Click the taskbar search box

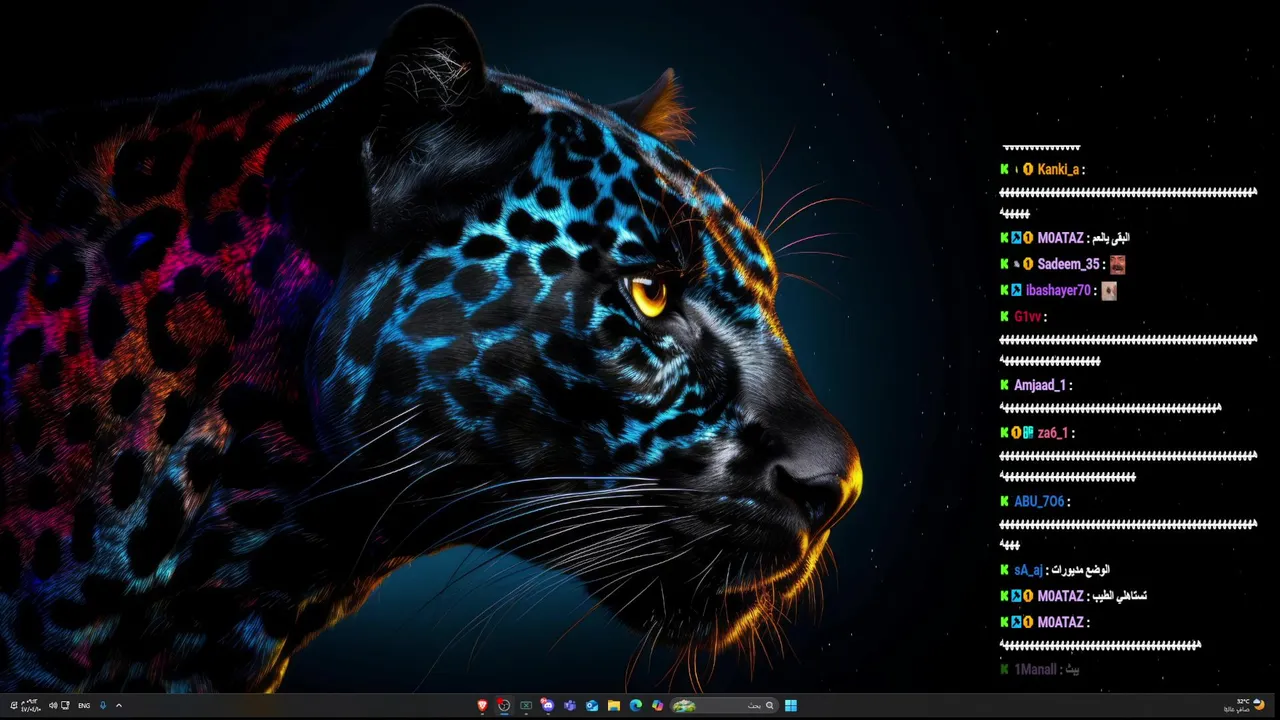click(724, 705)
